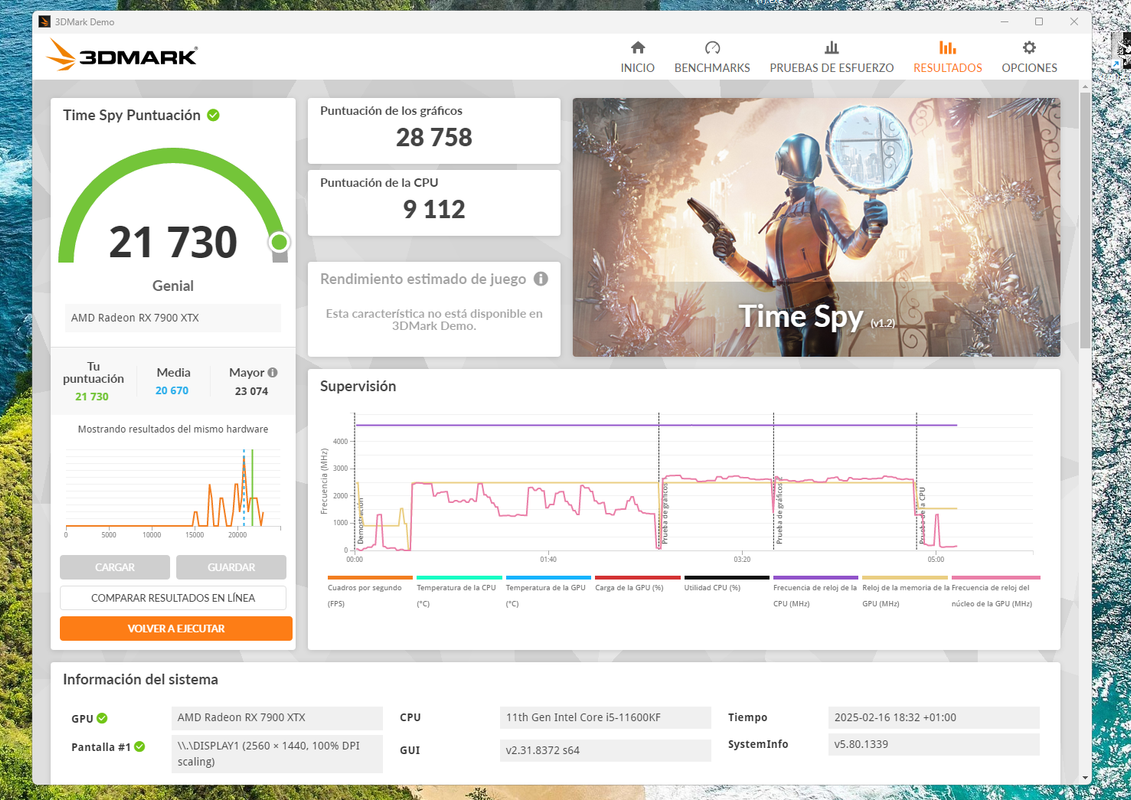Screen dimensions: 1131x800
Task: Click the 3DMark logo
Action: 122,55
